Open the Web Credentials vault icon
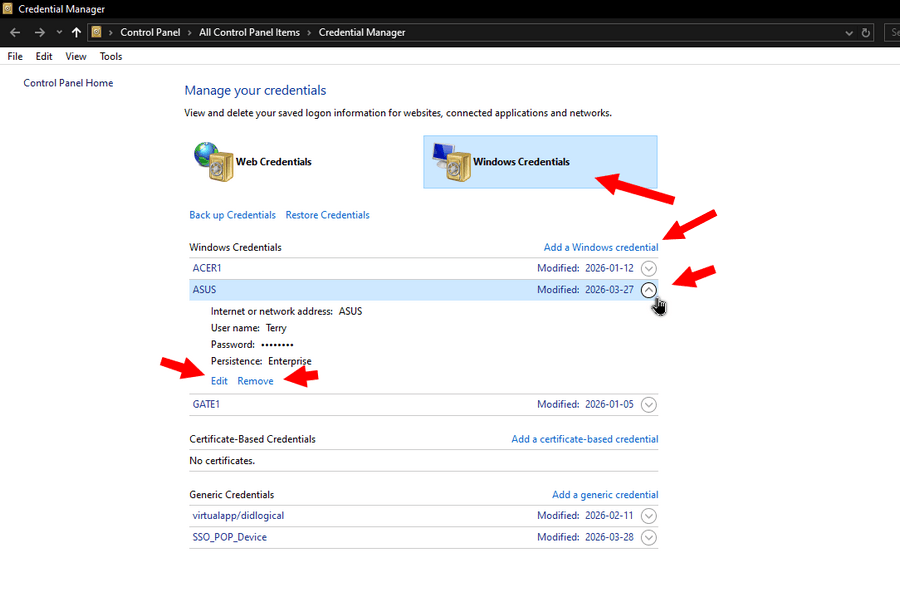Viewport: 900px width, 607px height. tap(212, 161)
